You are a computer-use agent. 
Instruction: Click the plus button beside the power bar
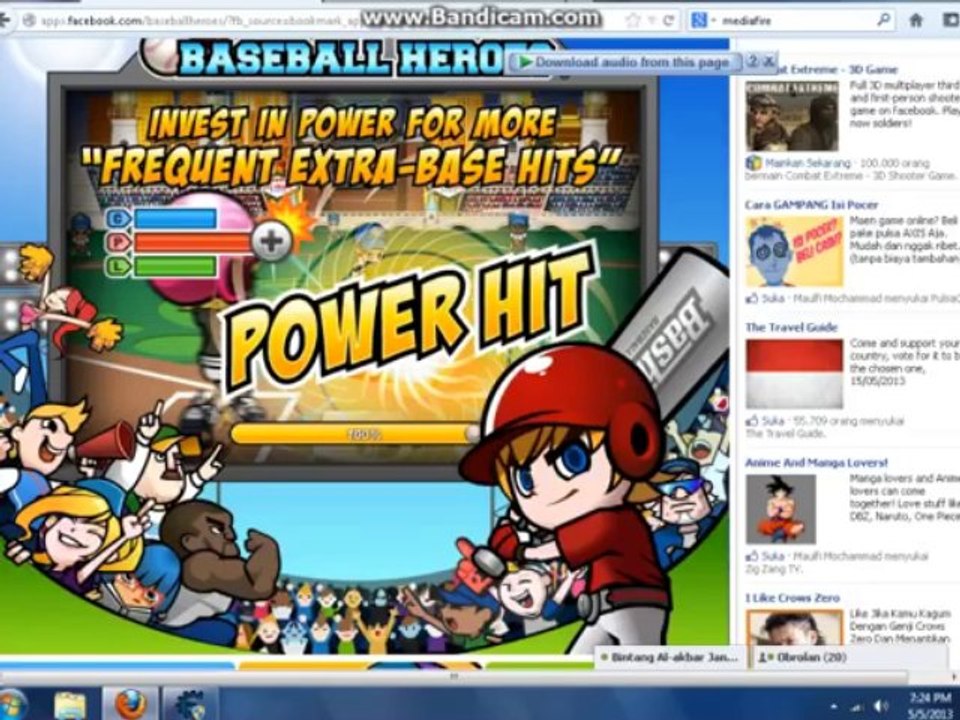pos(272,241)
